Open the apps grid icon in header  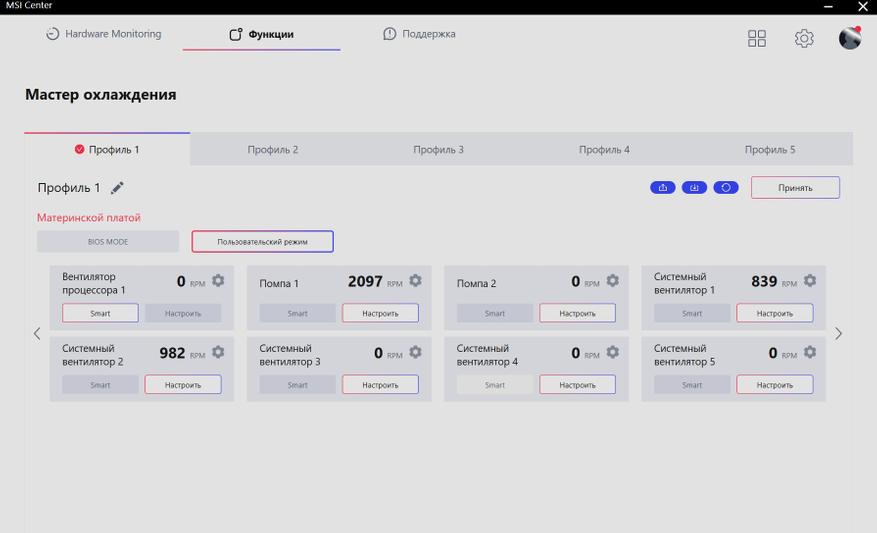[x=757, y=39]
